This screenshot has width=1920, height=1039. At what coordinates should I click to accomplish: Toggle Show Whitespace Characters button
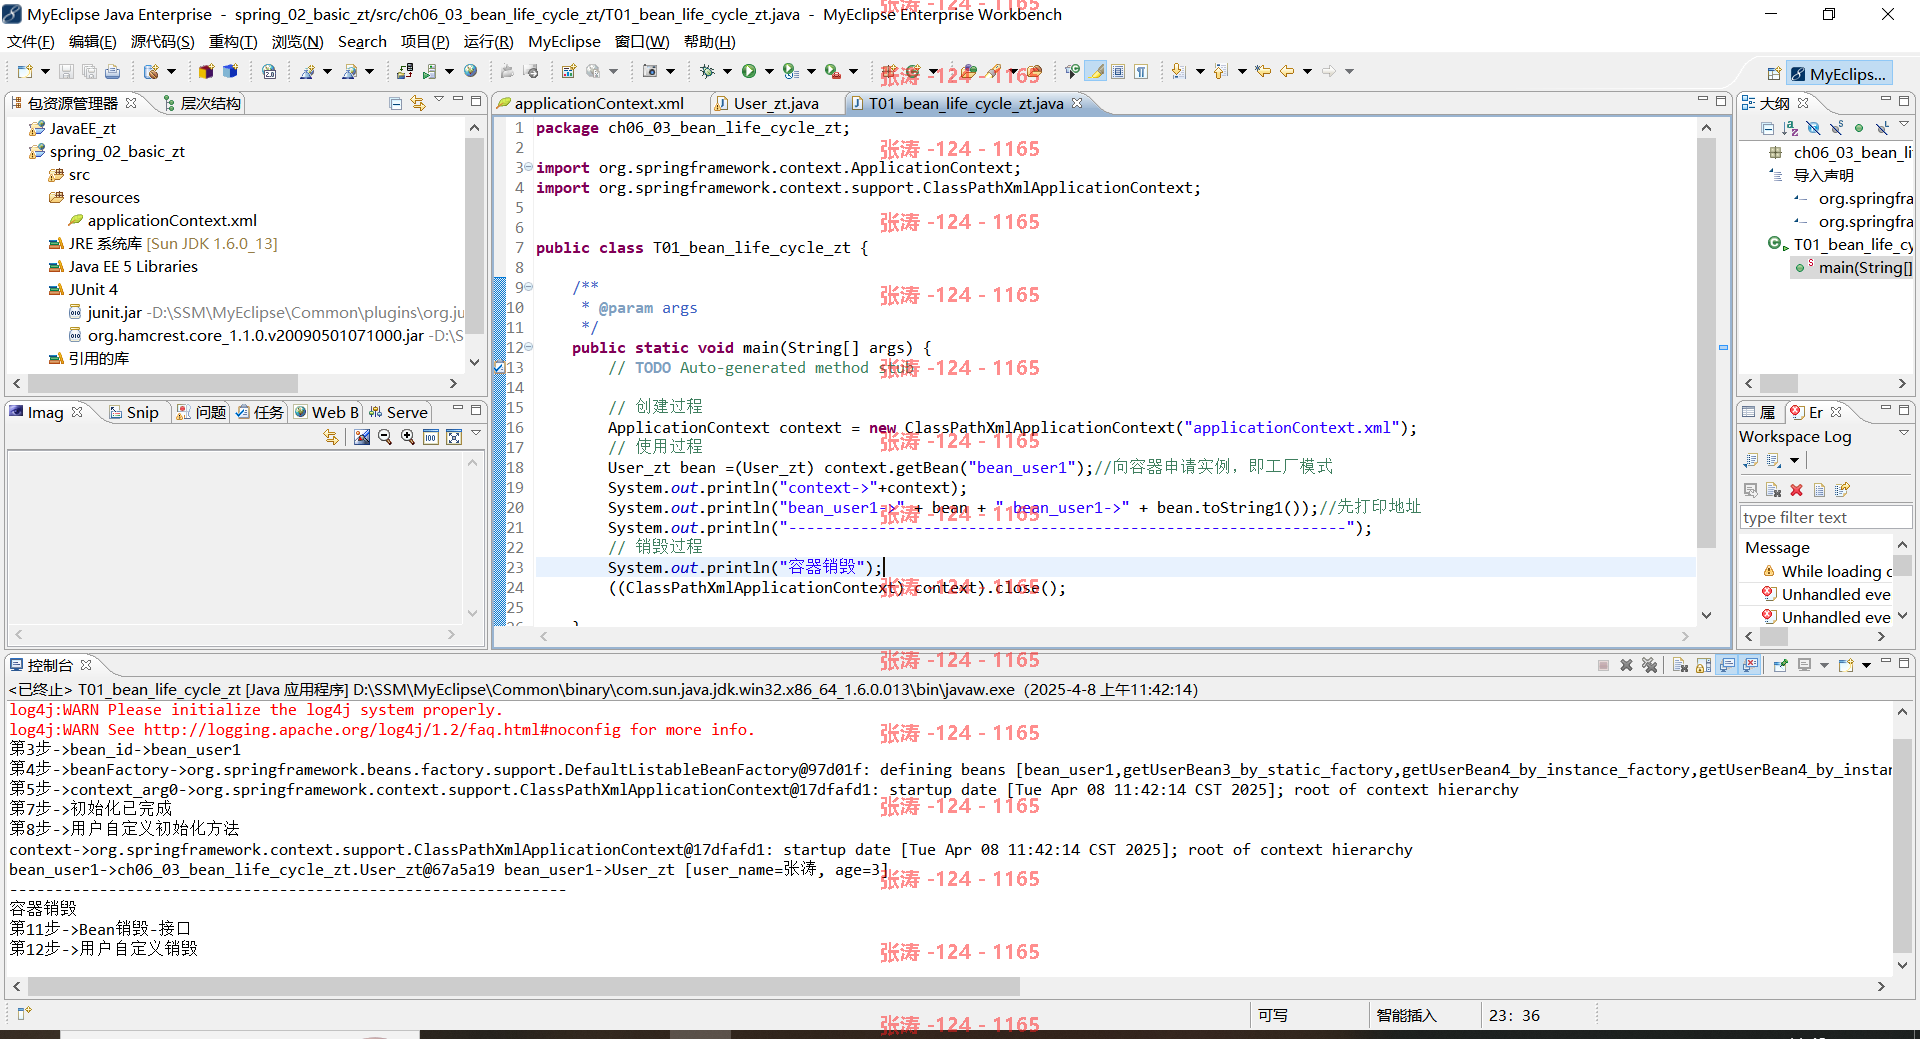click(x=1141, y=71)
